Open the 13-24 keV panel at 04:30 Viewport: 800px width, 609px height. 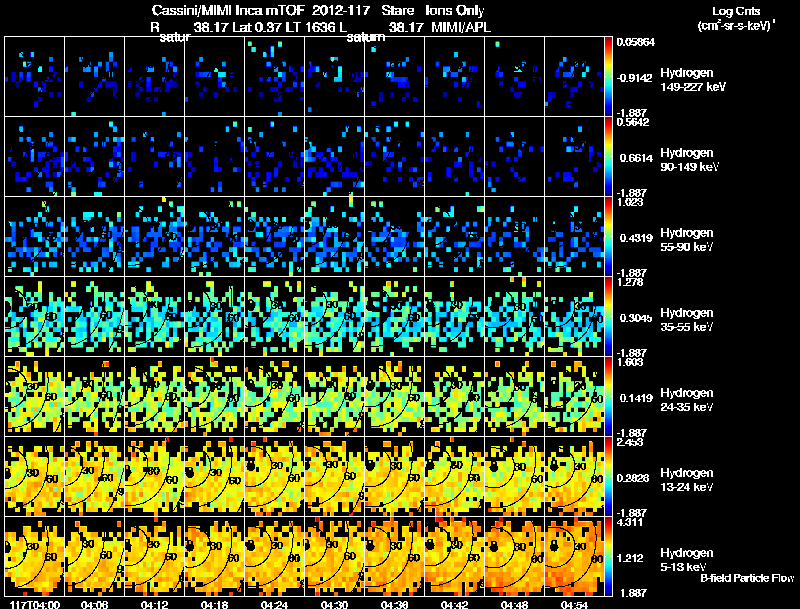pos(335,476)
